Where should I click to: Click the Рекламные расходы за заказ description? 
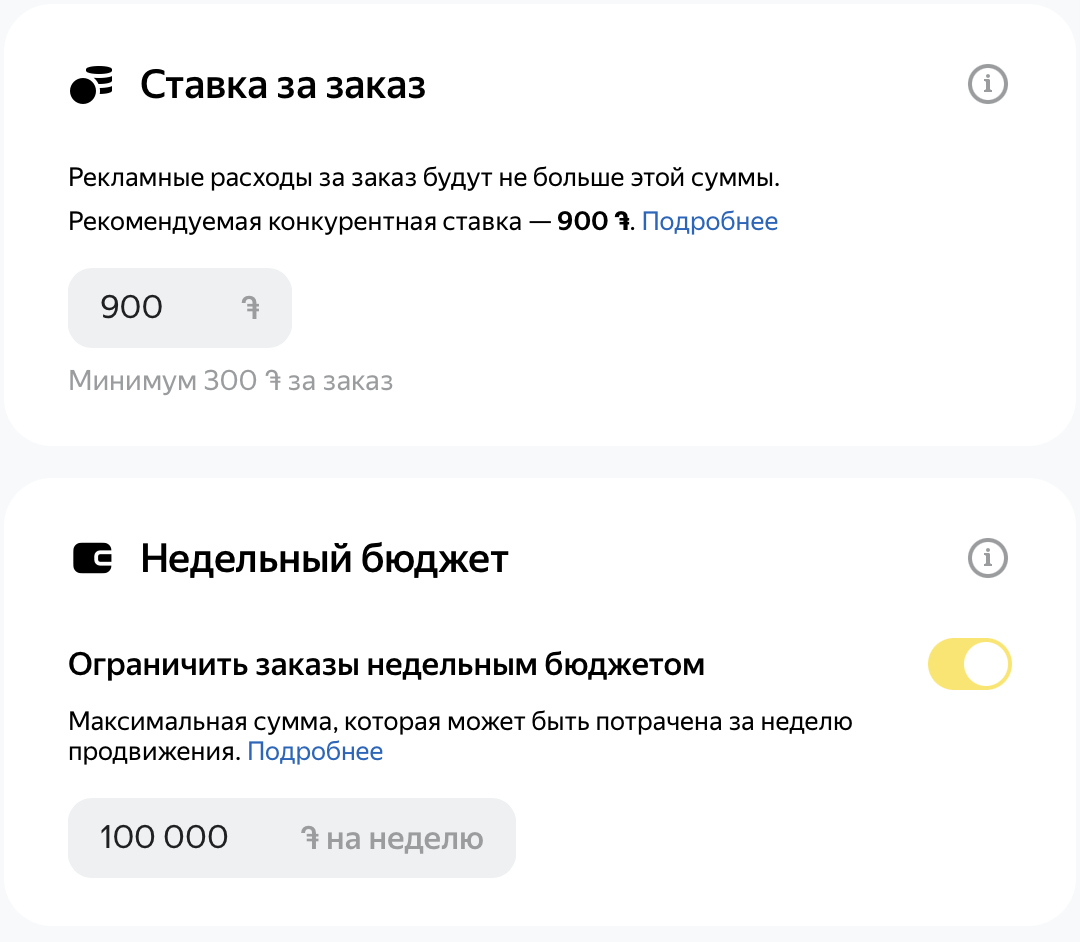423,179
